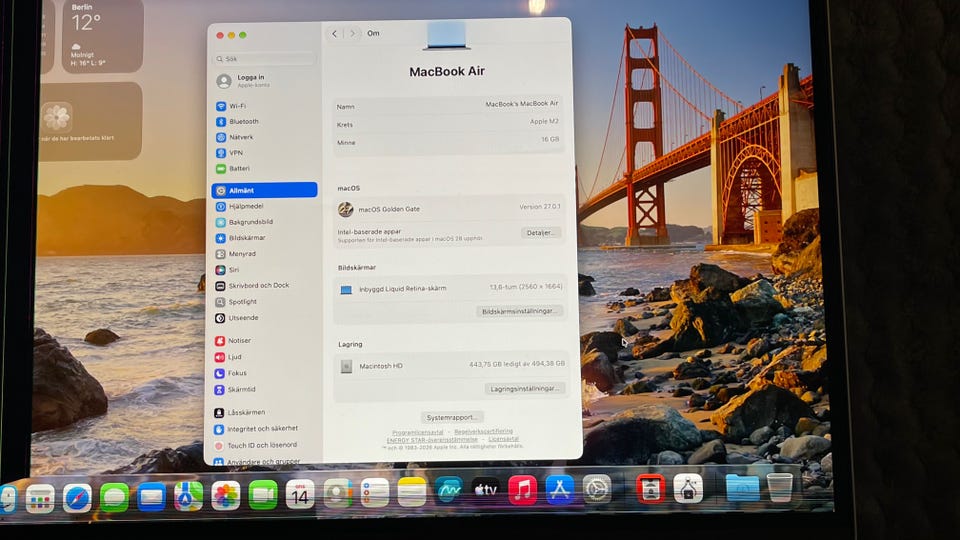
Task: Open Photos from the Dock
Action: [x=226, y=495]
